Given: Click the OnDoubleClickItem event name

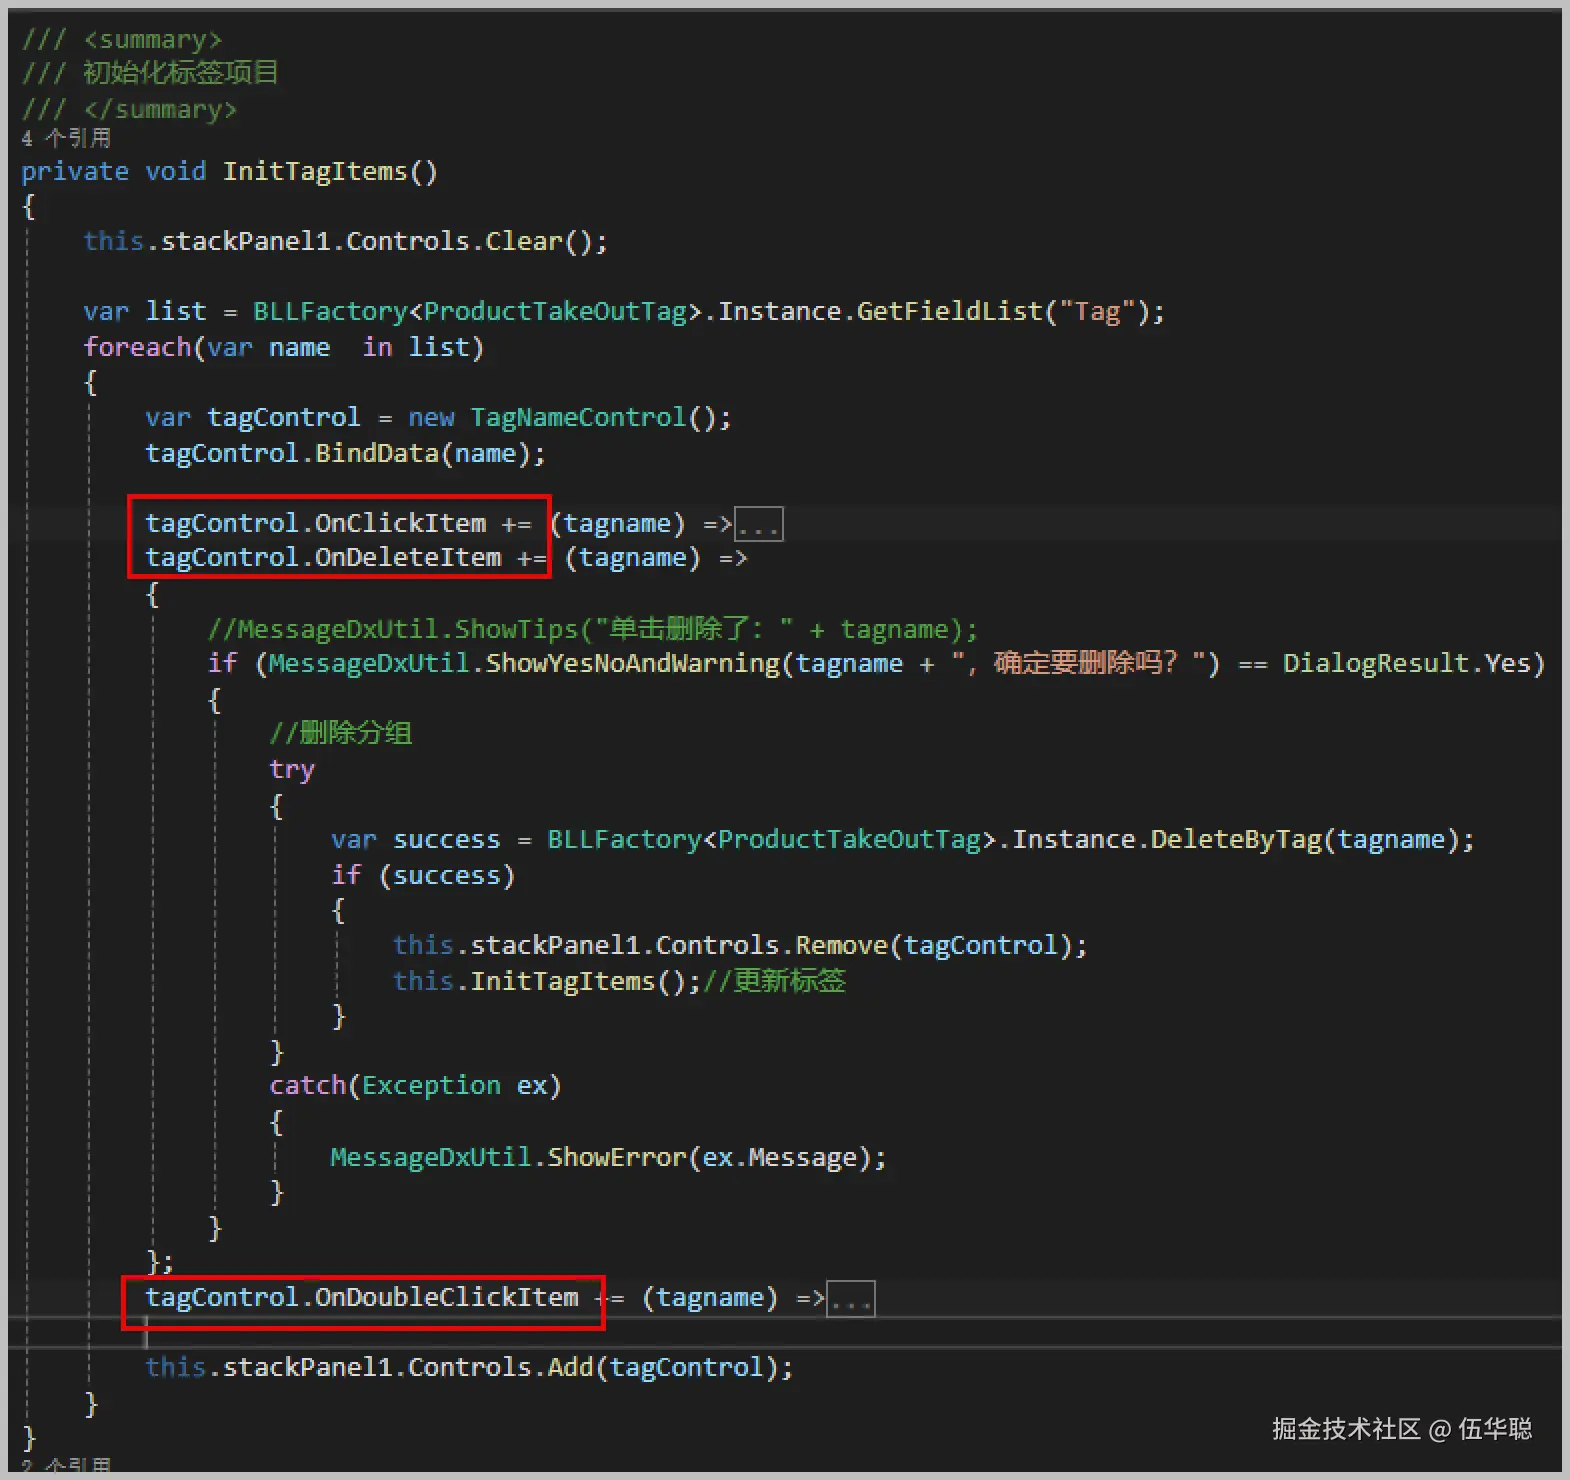Looking at the screenshot, I should tap(446, 1298).
